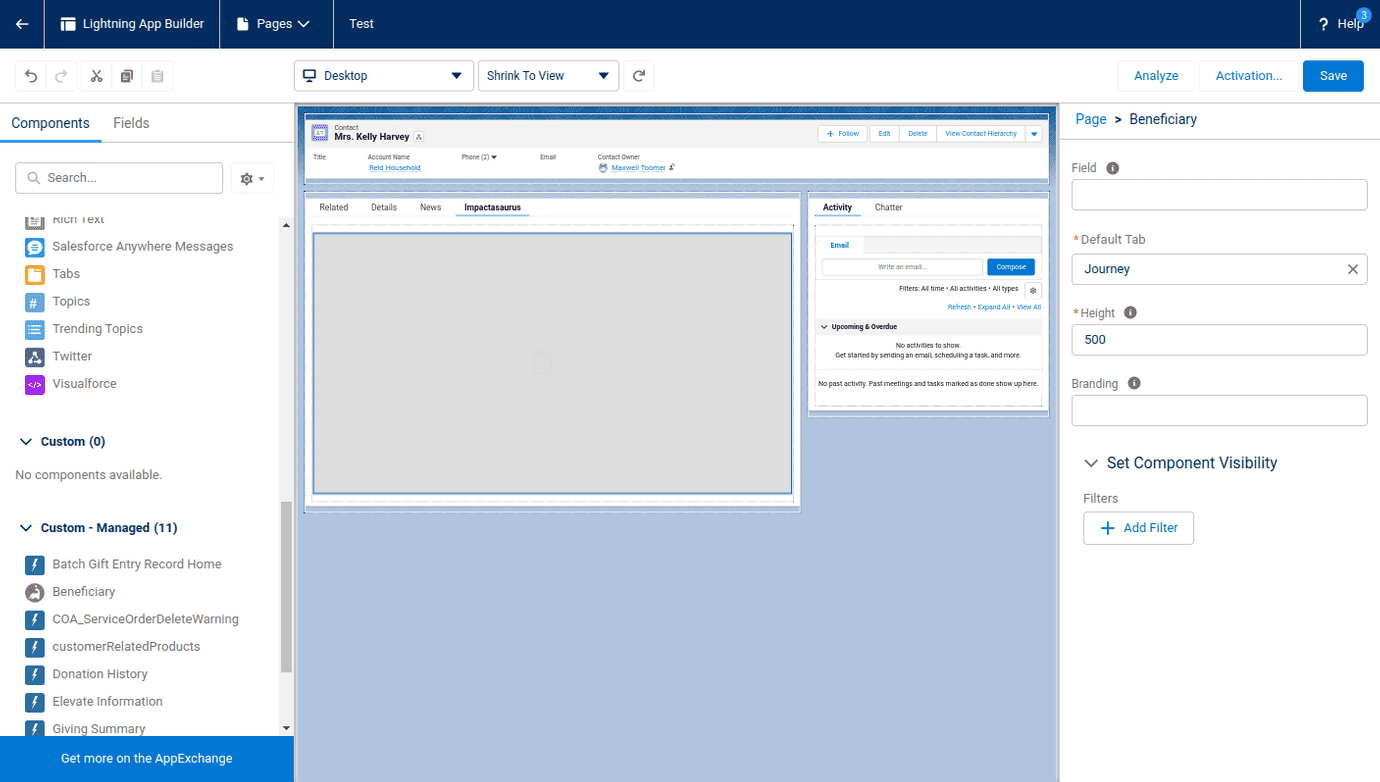Image resolution: width=1380 pixels, height=782 pixels.
Task: Click the Redo icon in the toolbar
Action: click(59, 75)
